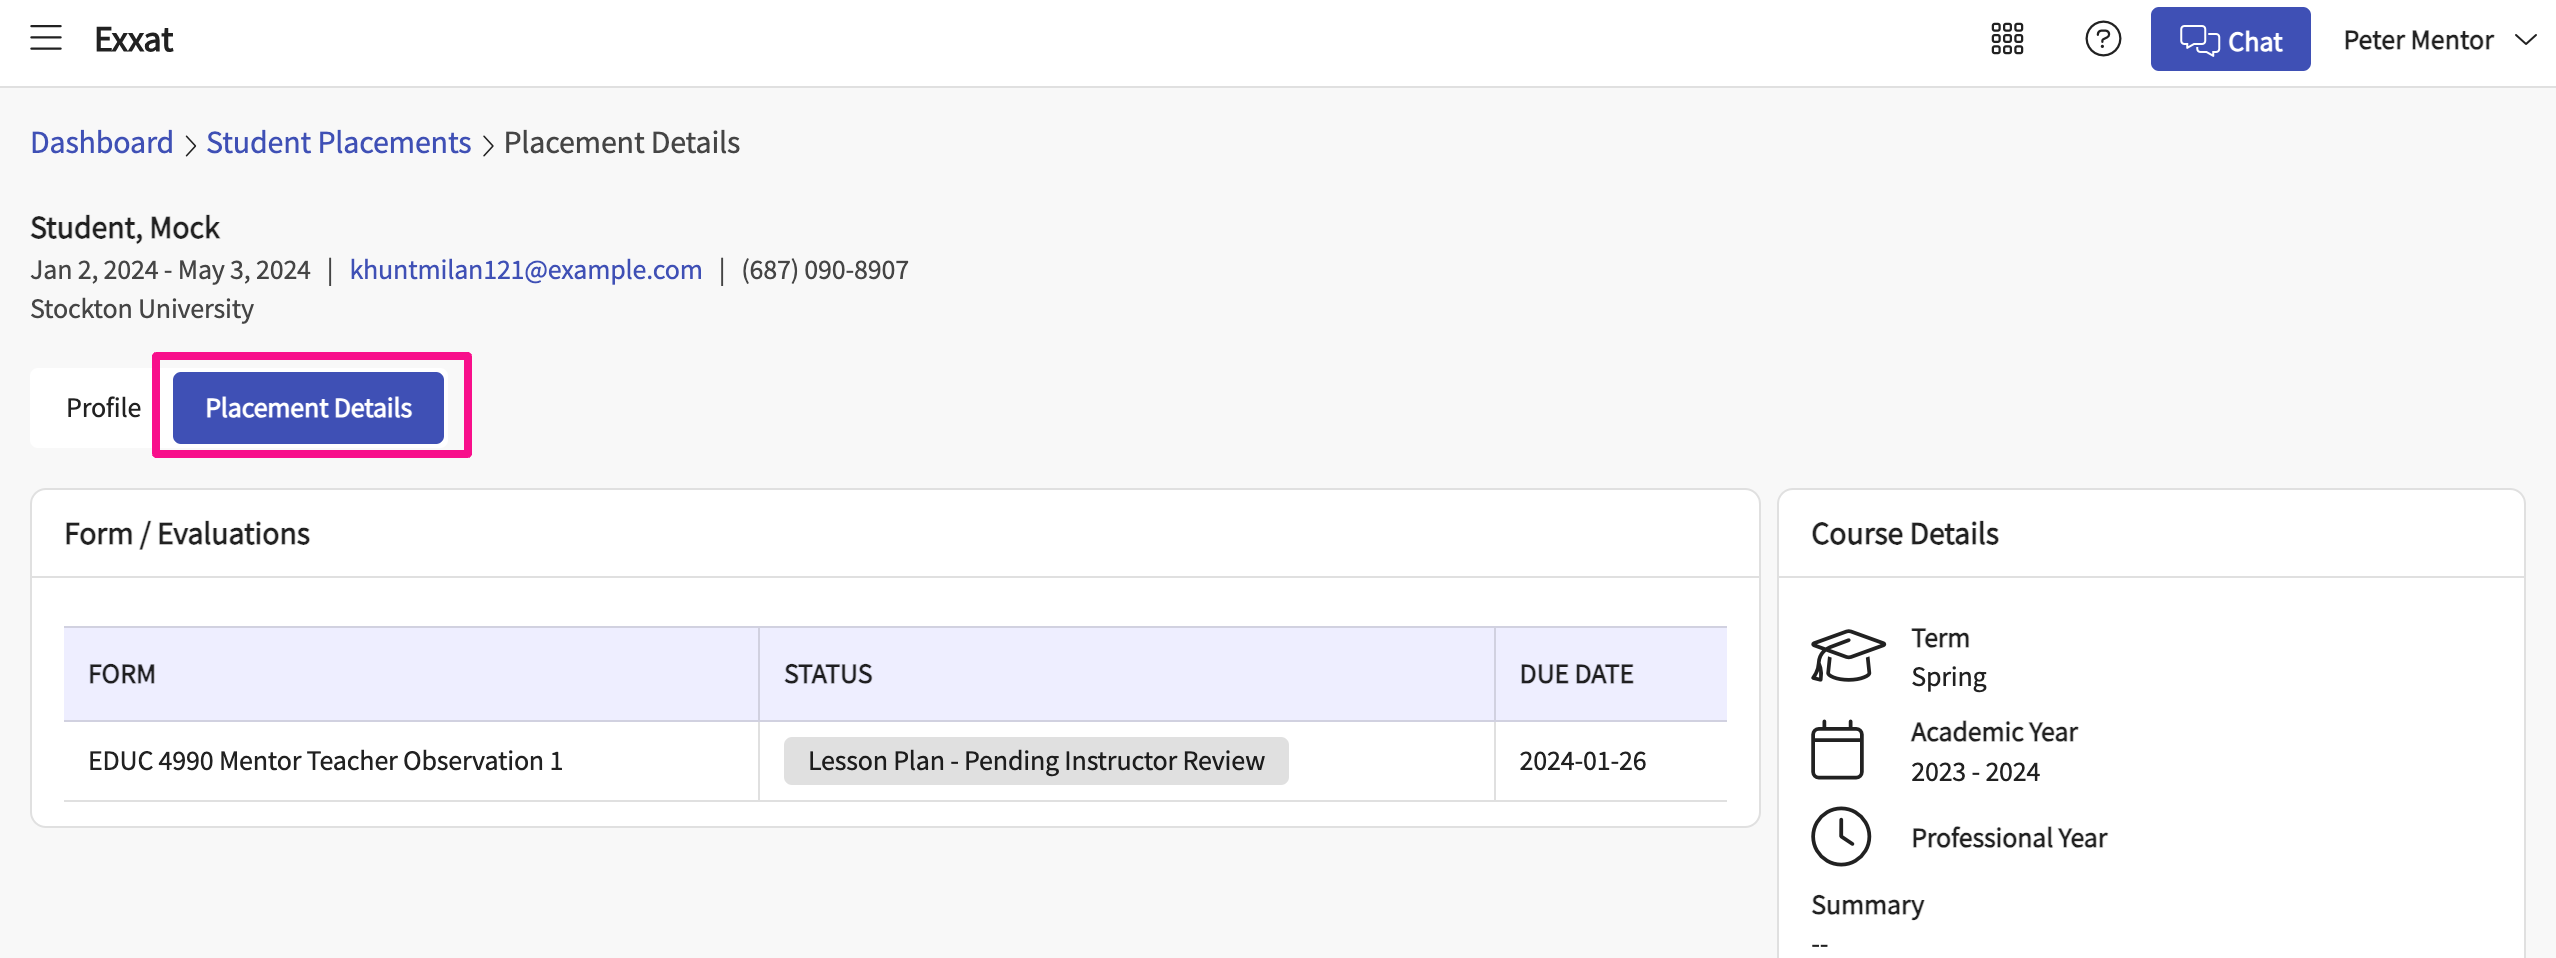Open the apps grid launcher icon
This screenshot has width=2556, height=958.
point(2006,39)
